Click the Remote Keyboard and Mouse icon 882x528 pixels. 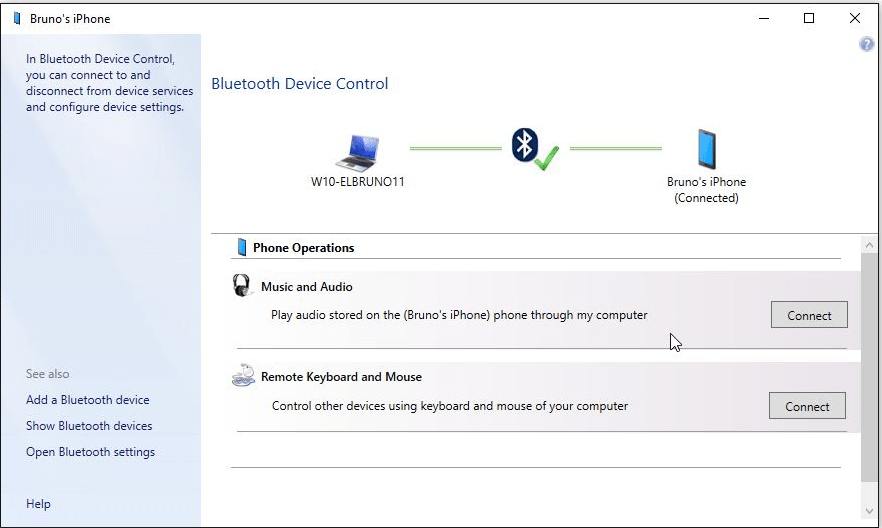tap(243, 377)
